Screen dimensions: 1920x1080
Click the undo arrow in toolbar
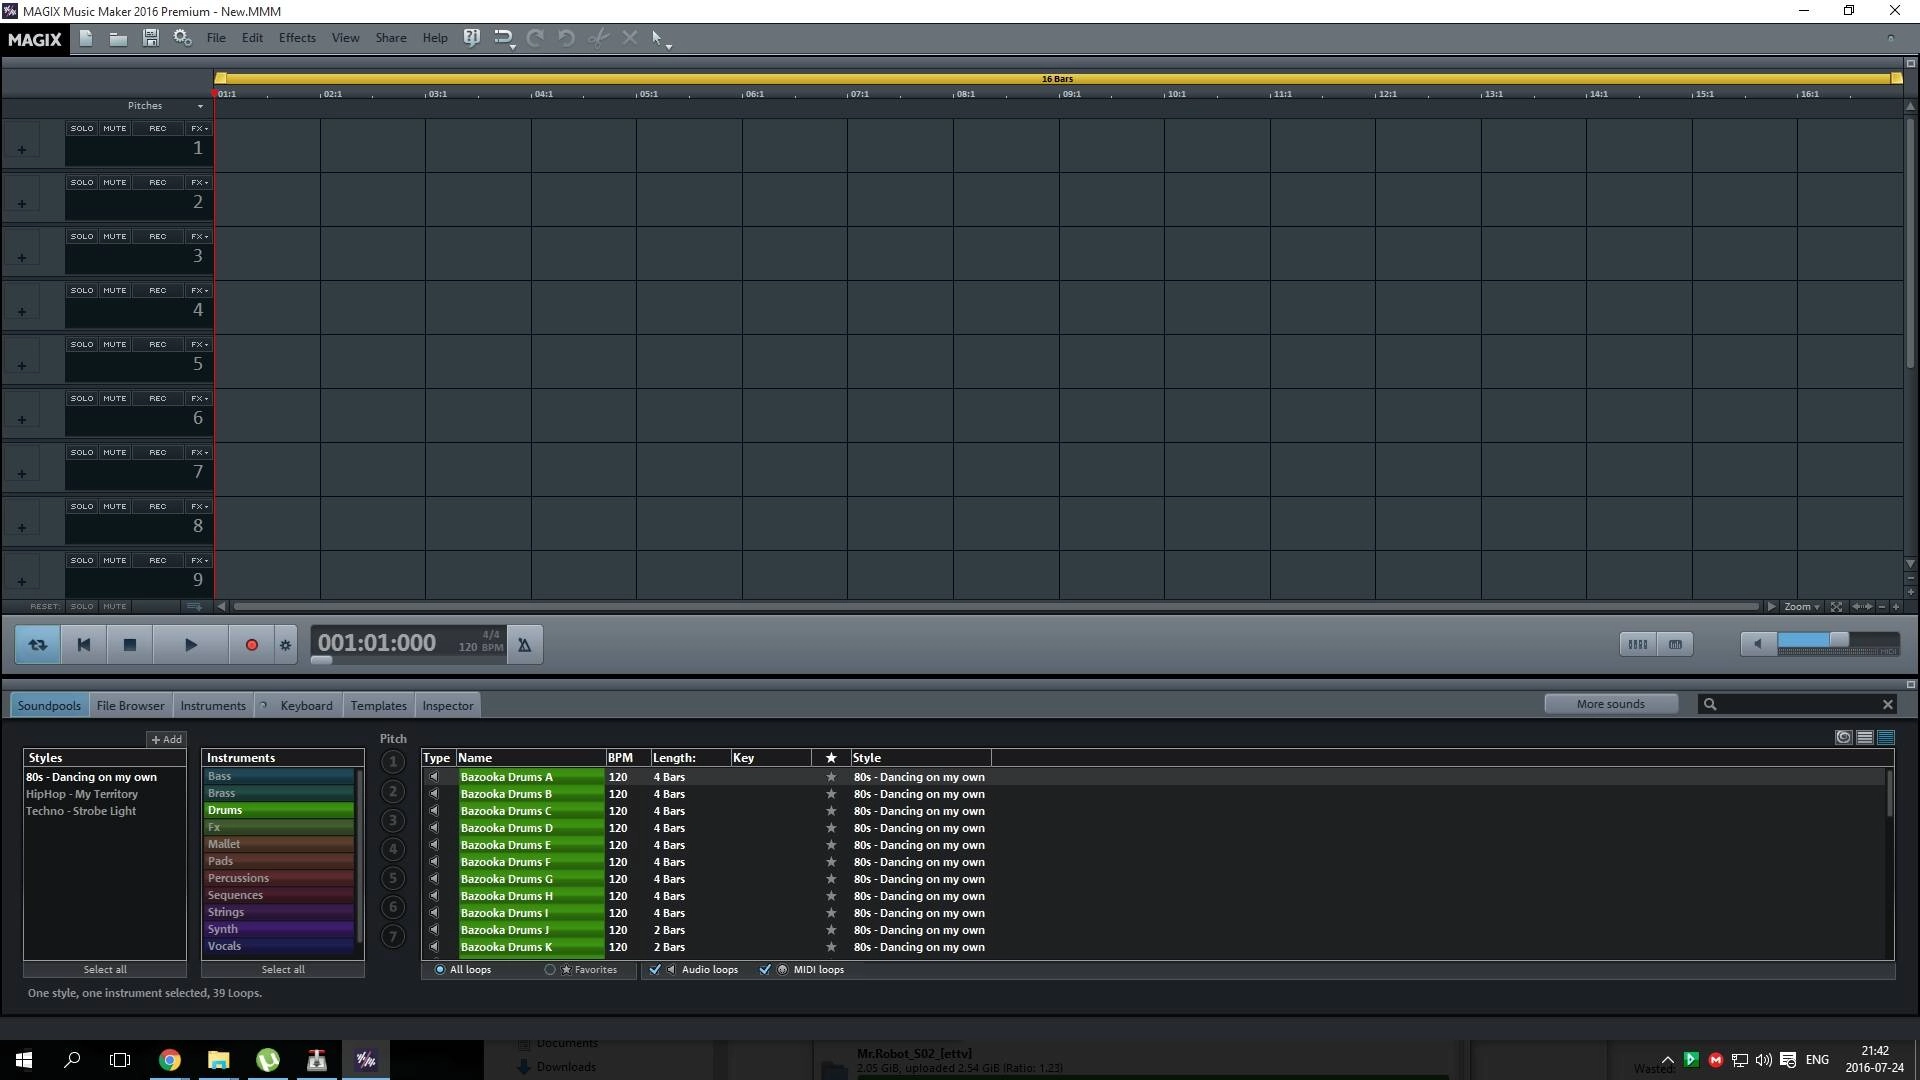[566, 38]
